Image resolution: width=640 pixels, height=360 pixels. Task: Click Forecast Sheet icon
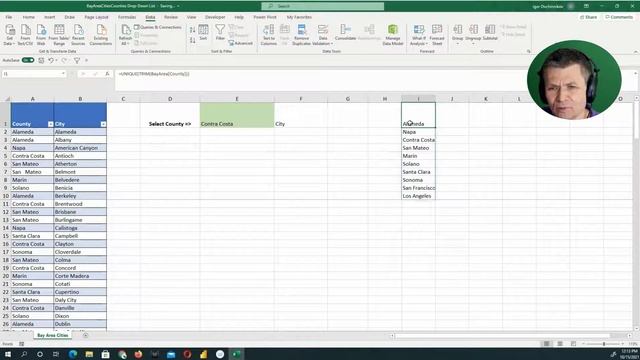pos(437,35)
